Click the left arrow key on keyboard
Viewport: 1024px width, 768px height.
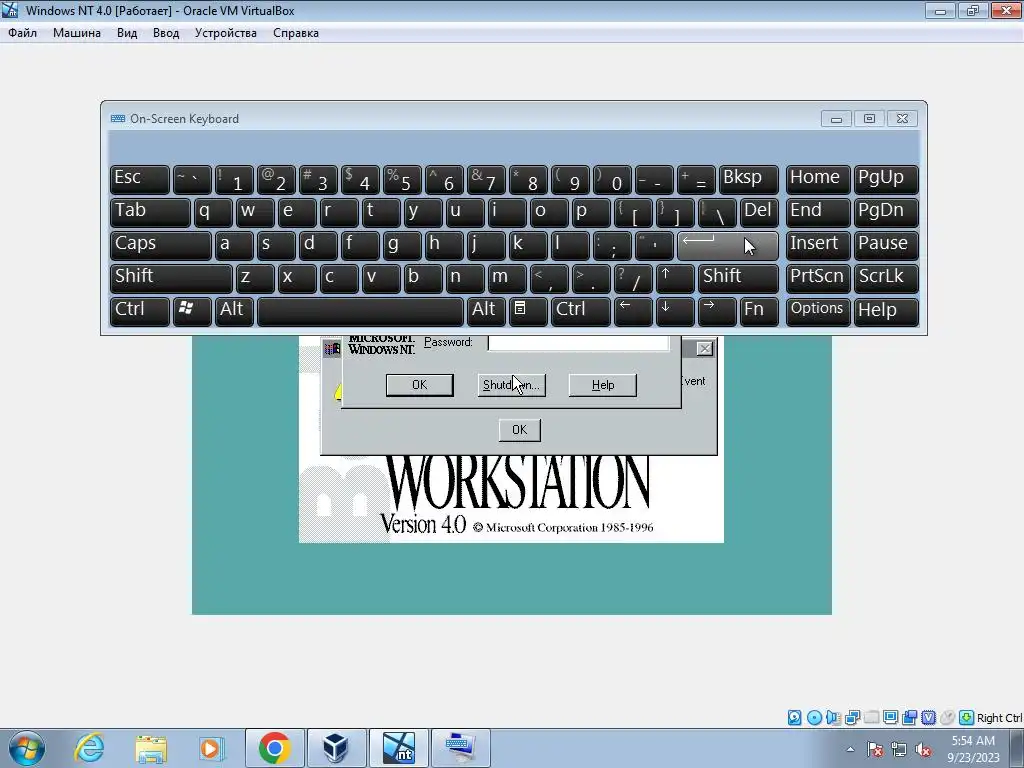click(633, 310)
